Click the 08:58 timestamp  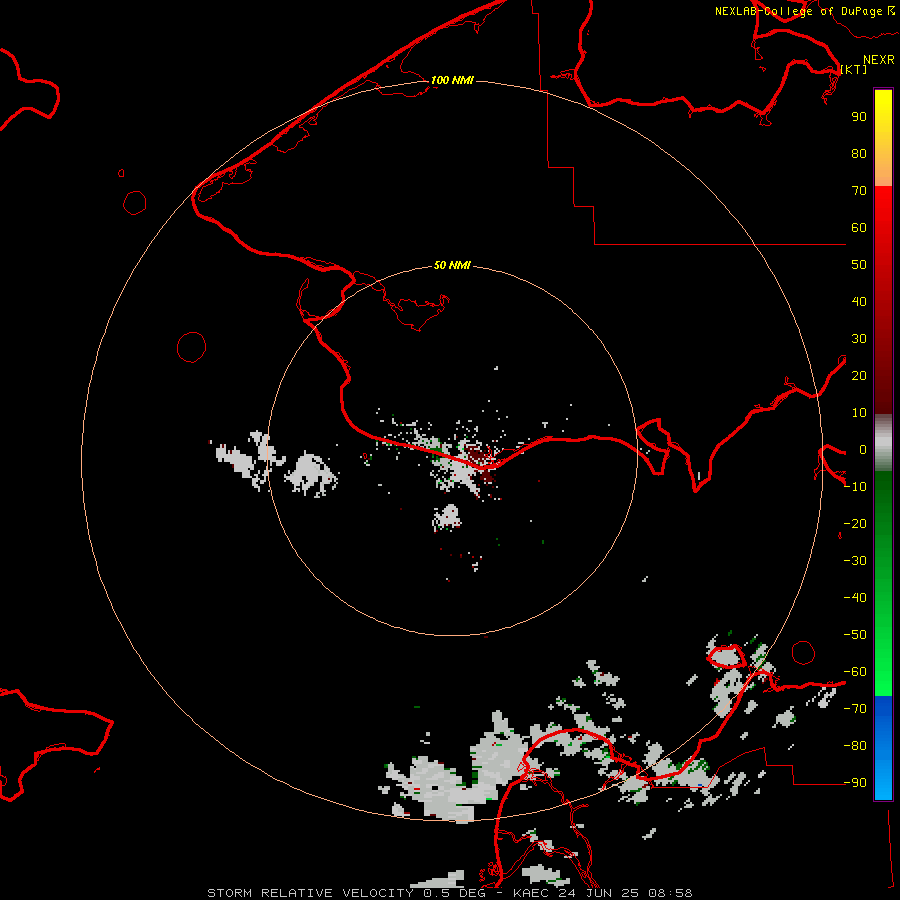[670, 893]
